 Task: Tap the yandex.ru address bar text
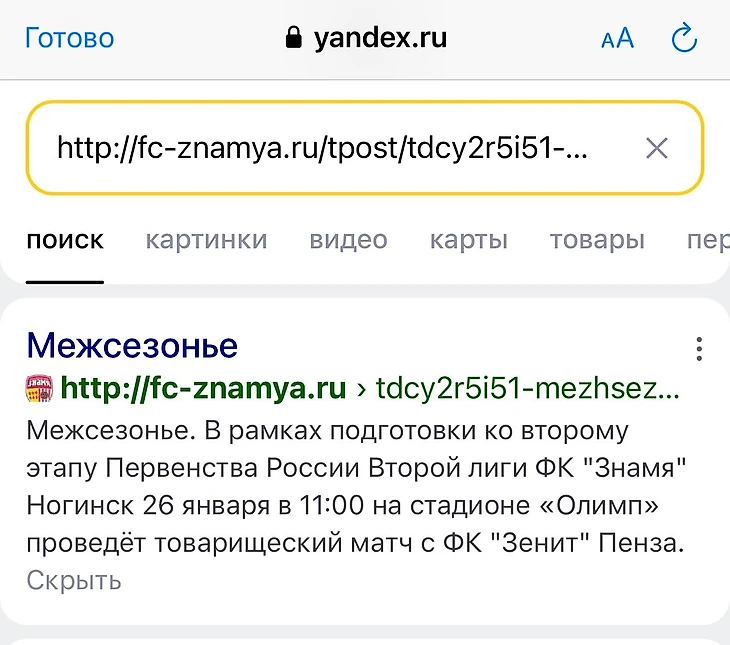point(380,39)
